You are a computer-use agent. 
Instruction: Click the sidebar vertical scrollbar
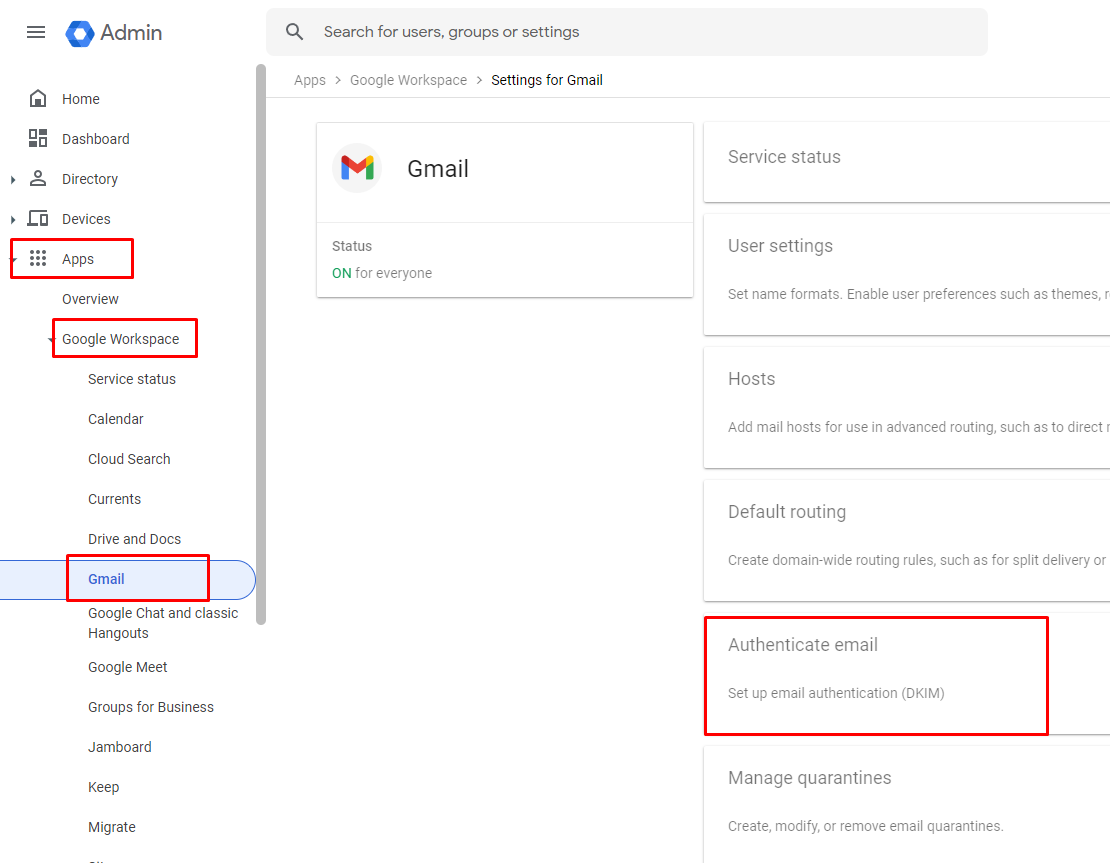(x=261, y=340)
